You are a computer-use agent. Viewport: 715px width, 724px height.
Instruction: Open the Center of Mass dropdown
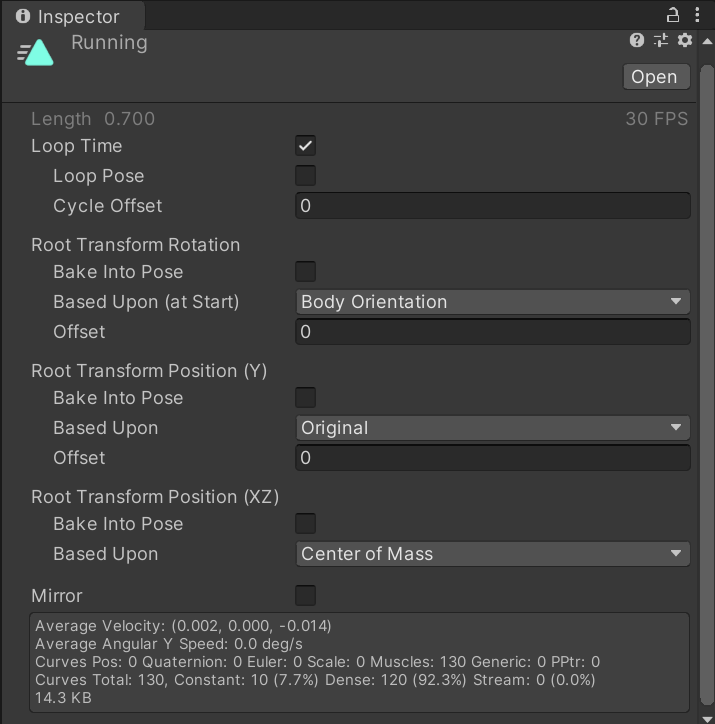(493, 554)
